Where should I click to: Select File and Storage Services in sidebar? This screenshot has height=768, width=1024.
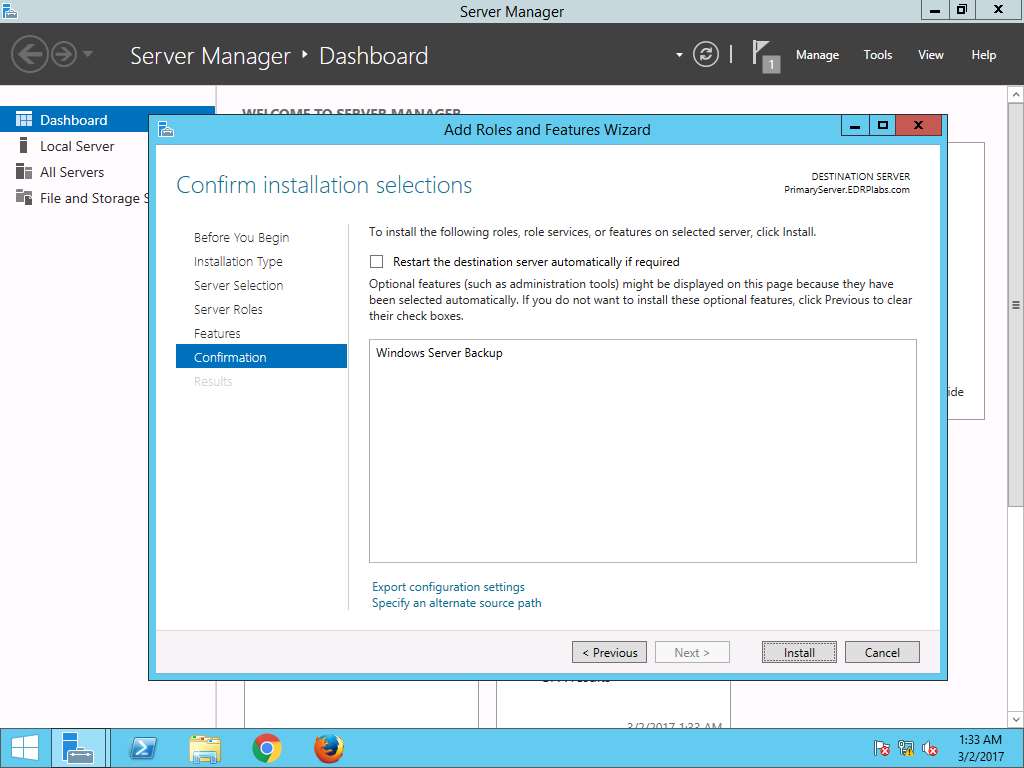(94, 198)
